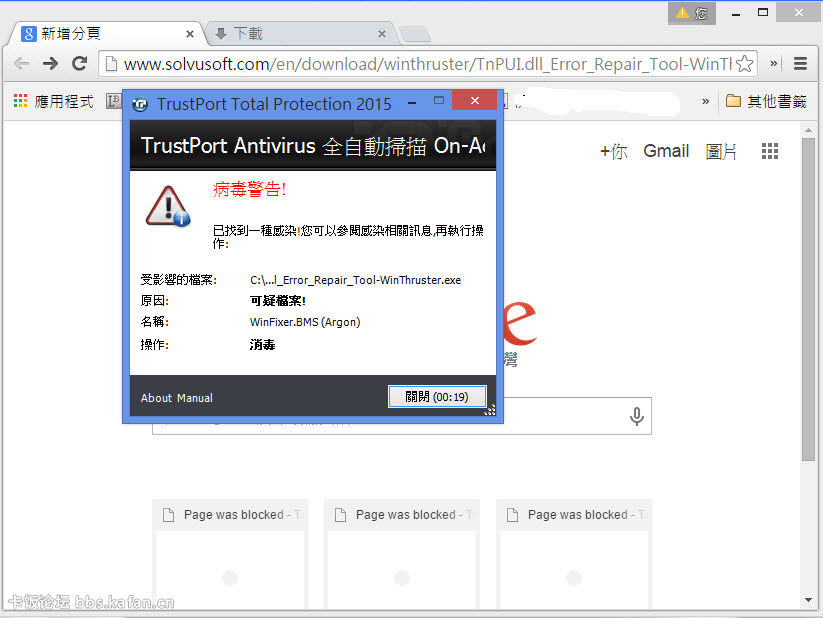Viewport: 823px width, 618px height.
Task: Expand hidden extensions chevron beside address bar
Action: point(773,64)
